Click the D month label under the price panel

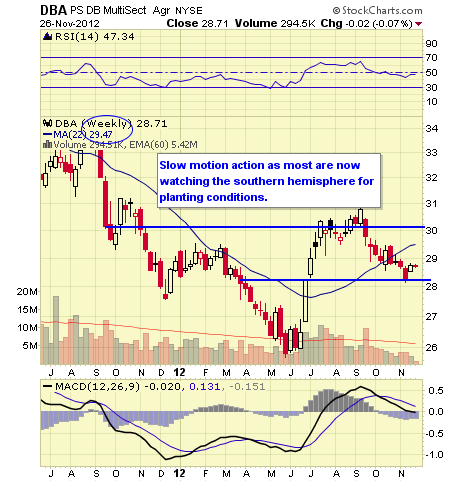161,372
